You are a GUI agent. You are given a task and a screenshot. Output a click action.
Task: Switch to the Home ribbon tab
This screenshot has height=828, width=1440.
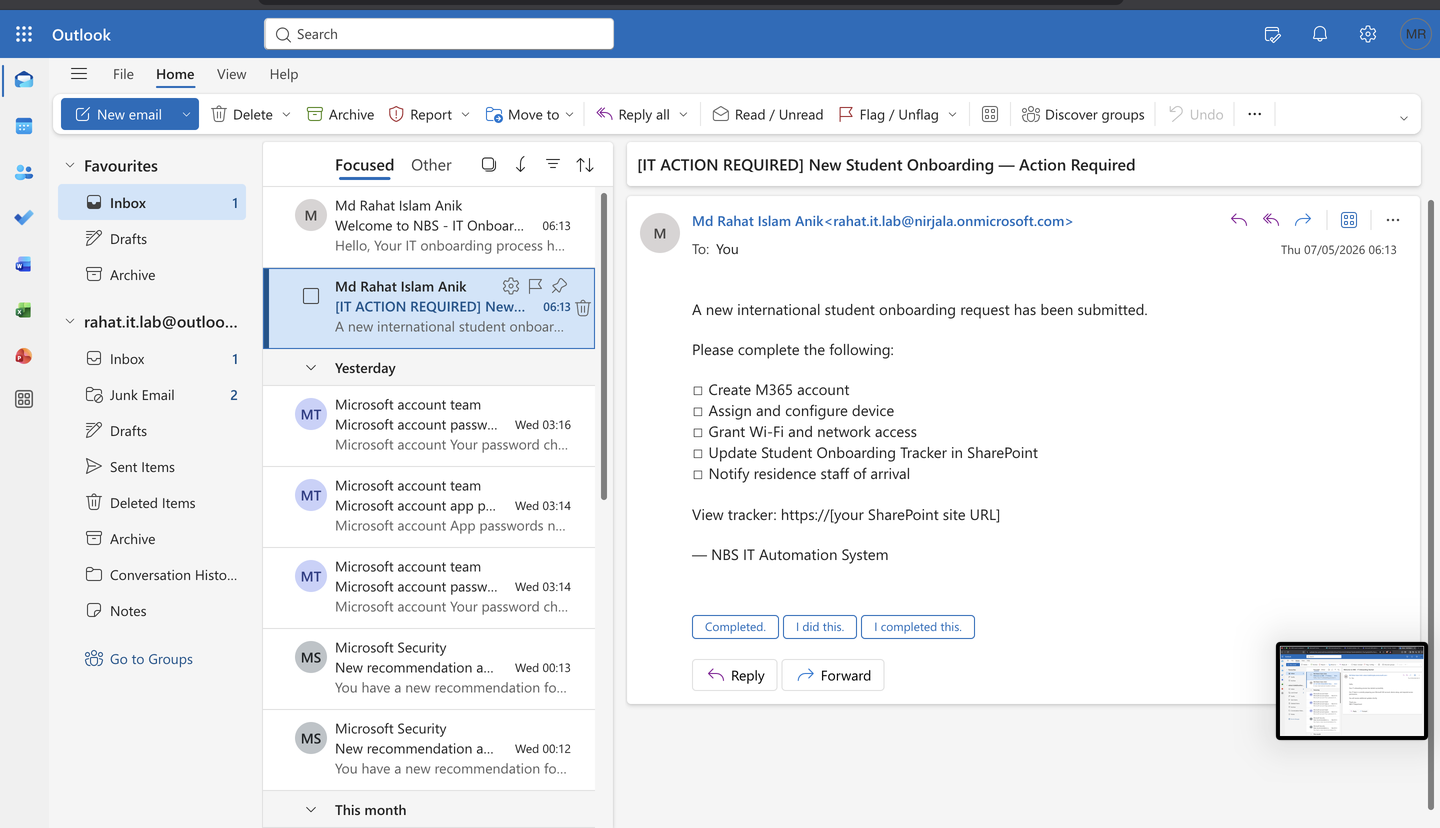click(x=175, y=74)
